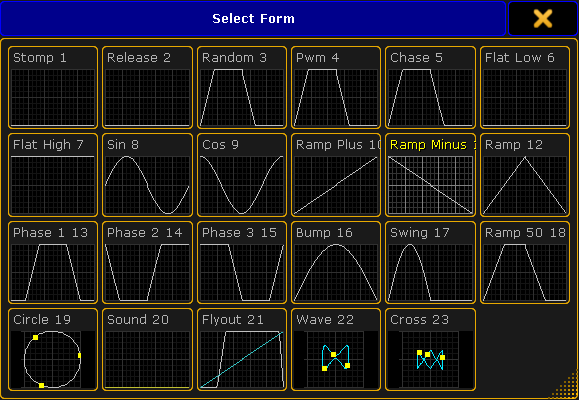This screenshot has width=579, height=400.
Task: Choose the Wave 22 form
Action: (336, 349)
